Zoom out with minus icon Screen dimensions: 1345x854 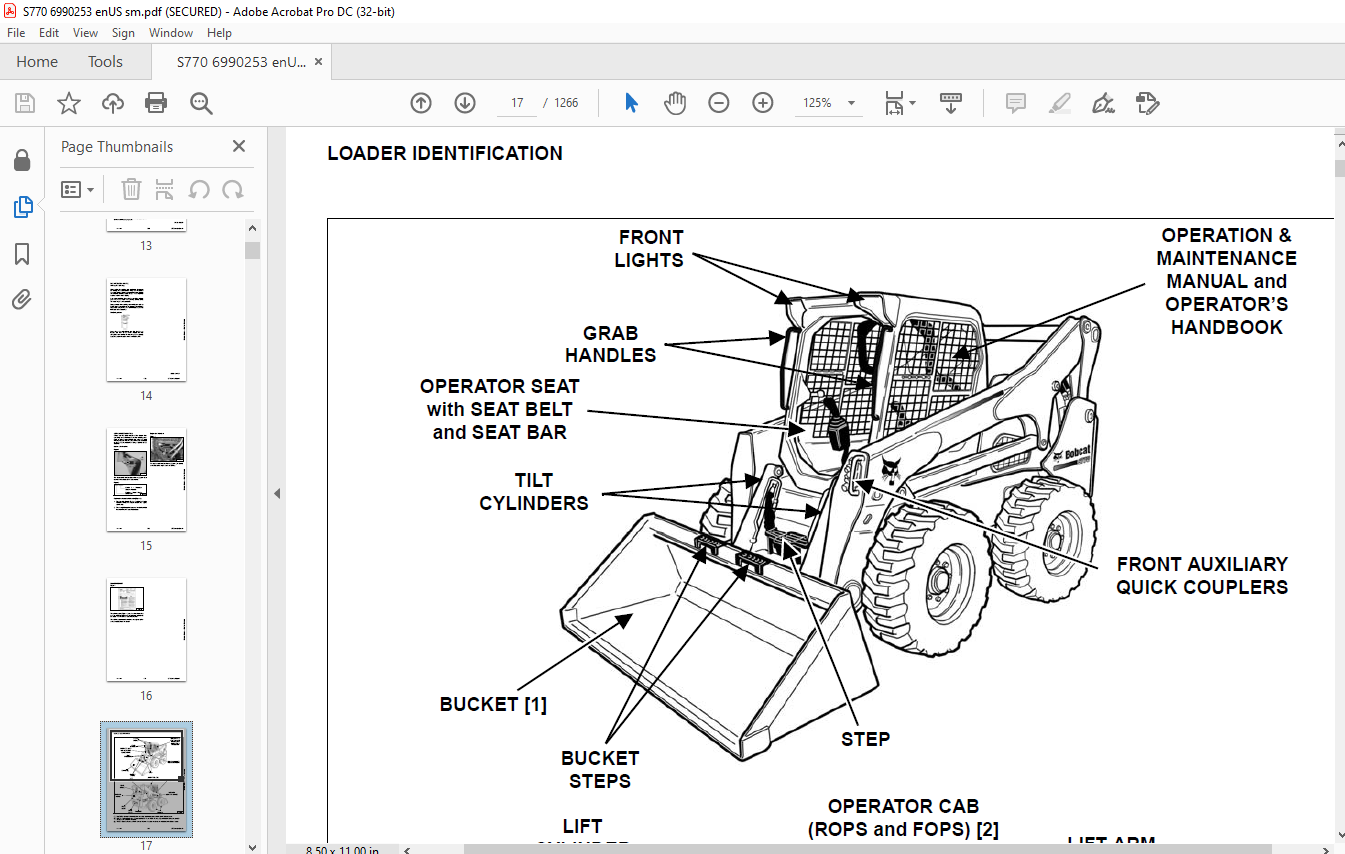point(719,103)
